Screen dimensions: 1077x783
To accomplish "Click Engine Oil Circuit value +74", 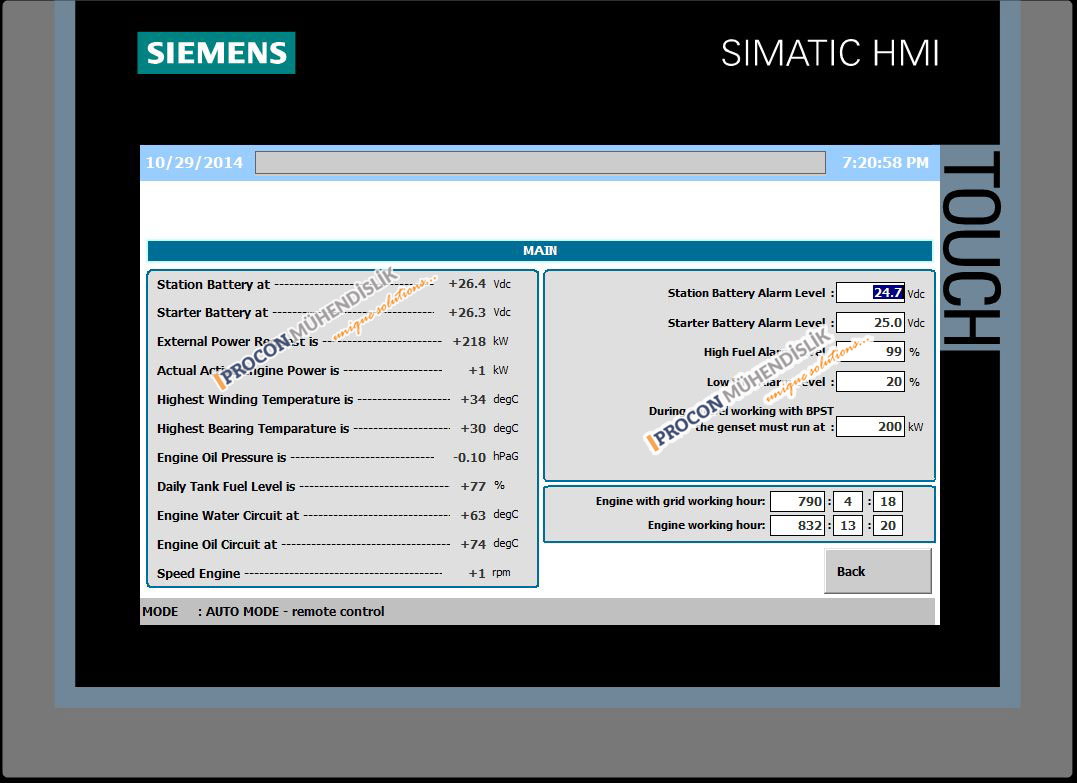I will tap(473, 544).
